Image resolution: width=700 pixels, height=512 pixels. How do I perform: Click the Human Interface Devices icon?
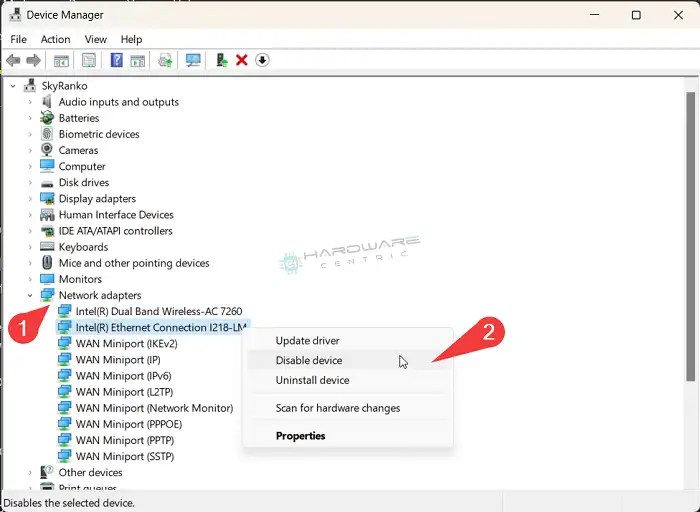pyautogui.click(x=47, y=215)
